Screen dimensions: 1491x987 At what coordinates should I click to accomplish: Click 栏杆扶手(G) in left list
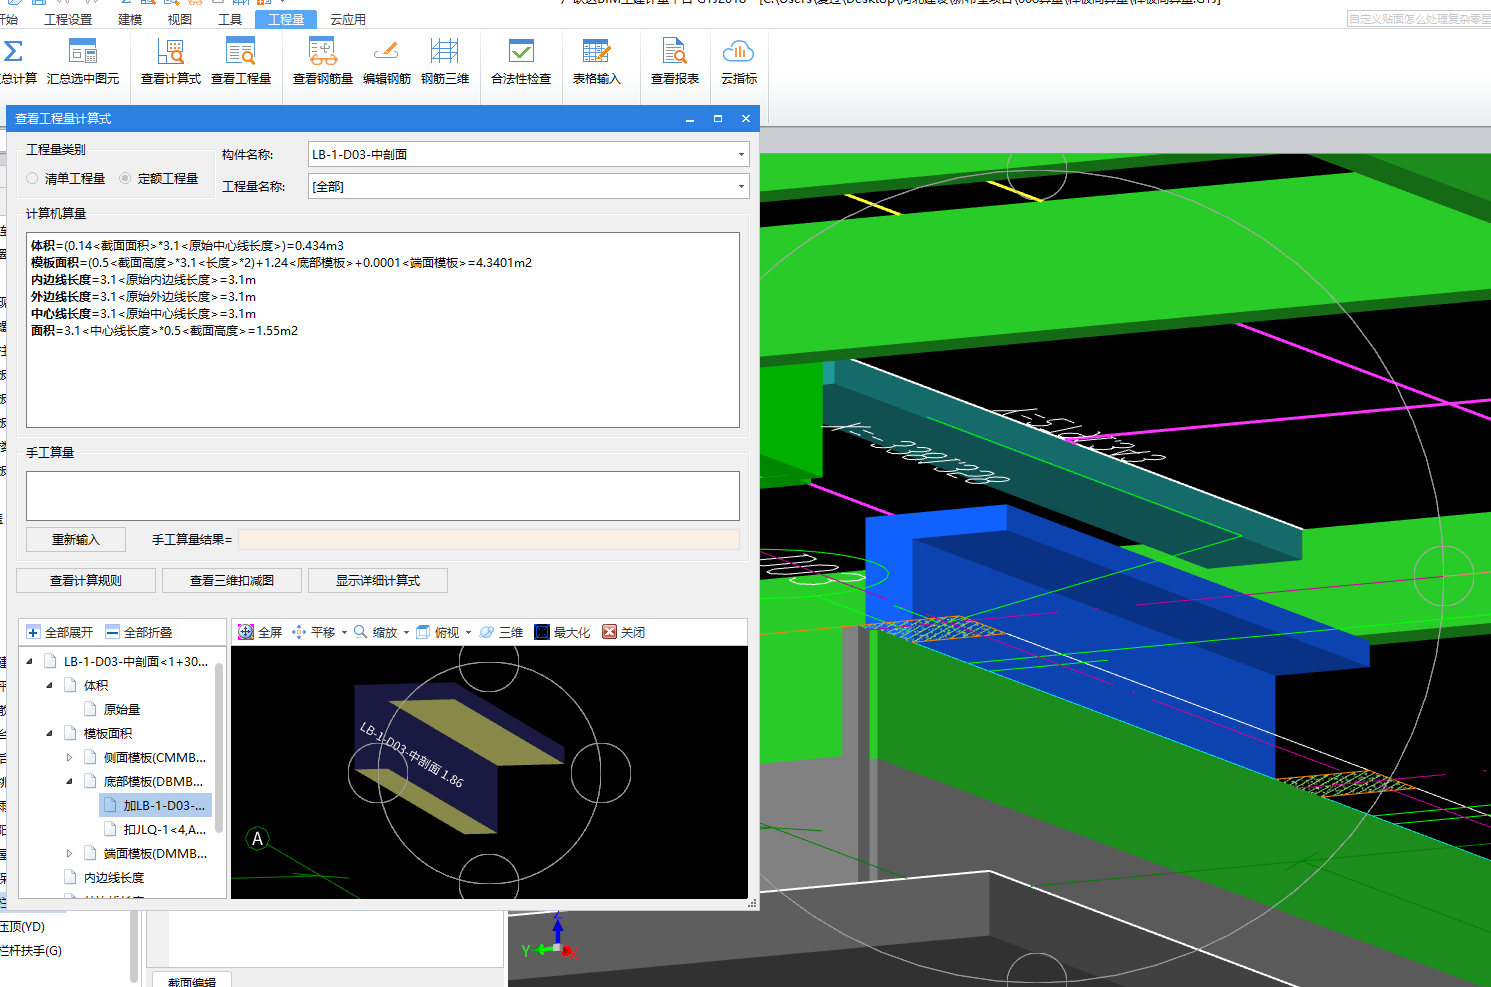31,950
